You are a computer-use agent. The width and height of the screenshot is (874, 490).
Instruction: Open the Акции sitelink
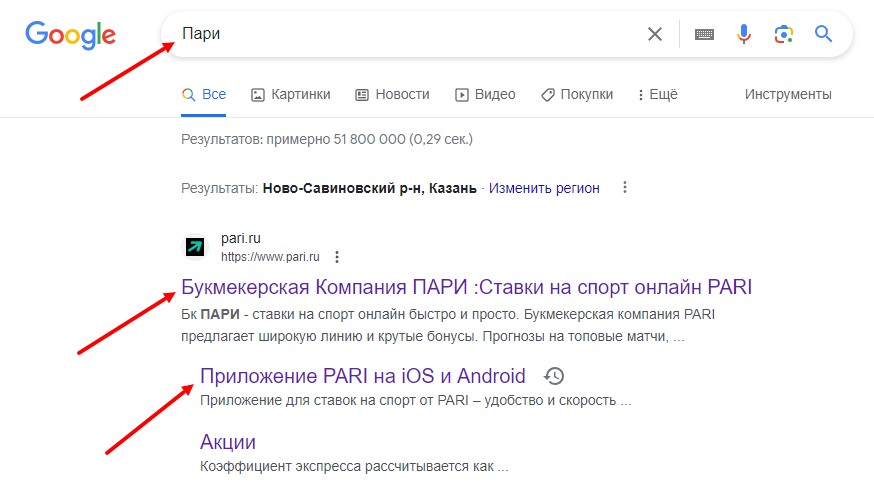228,442
